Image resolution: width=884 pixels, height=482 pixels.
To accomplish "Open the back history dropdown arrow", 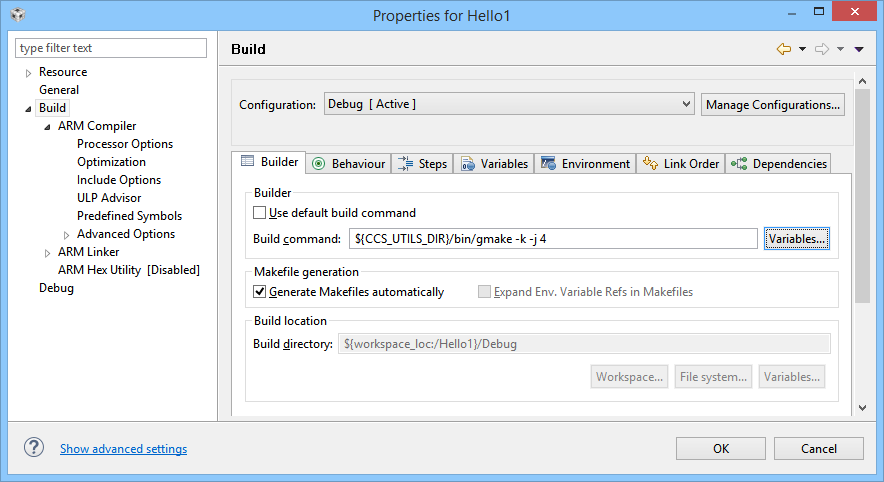I will tap(802, 49).
